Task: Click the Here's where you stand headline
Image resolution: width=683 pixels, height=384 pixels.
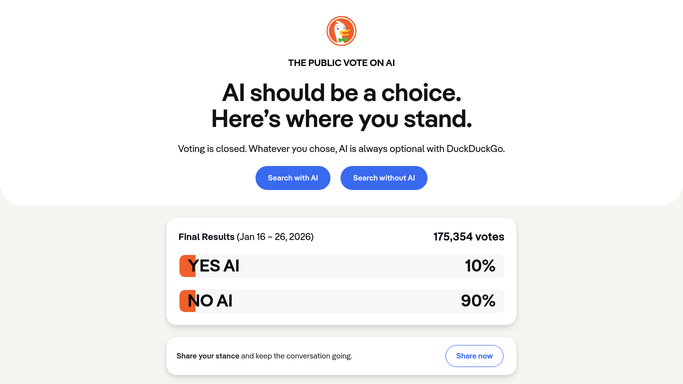Action: click(x=342, y=119)
